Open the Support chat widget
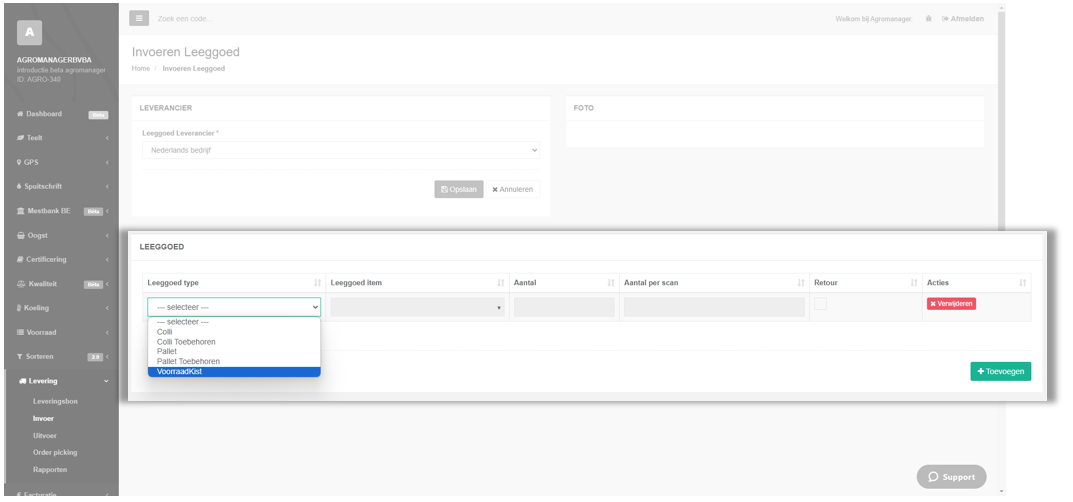This screenshot has width=1073, height=502. [952, 477]
